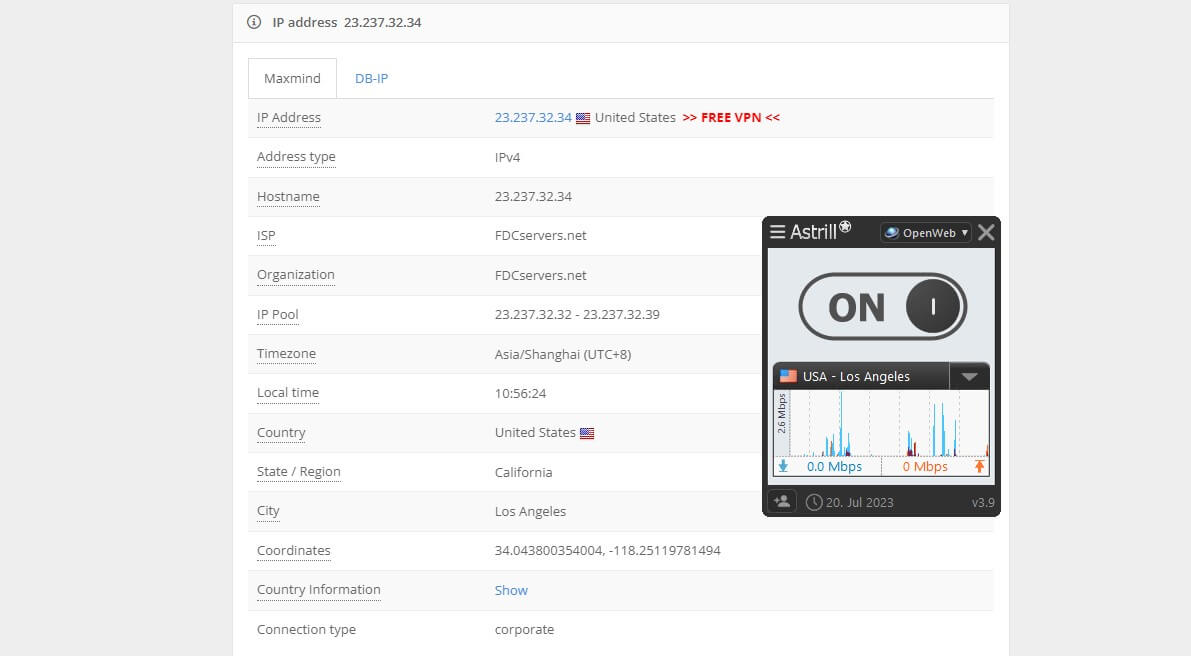Click the City label
Viewport: 1191px width, 656px height.
pyautogui.click(x=268, y=511)
